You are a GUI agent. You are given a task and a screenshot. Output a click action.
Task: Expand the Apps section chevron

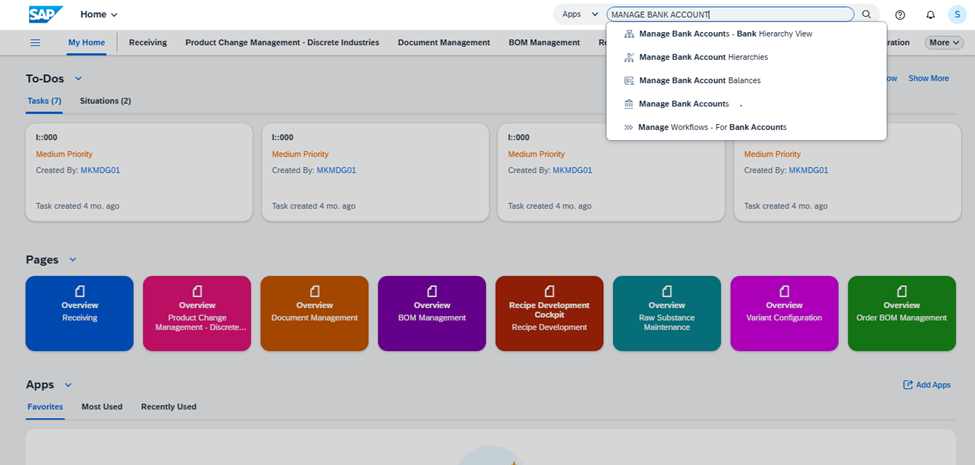68,385
